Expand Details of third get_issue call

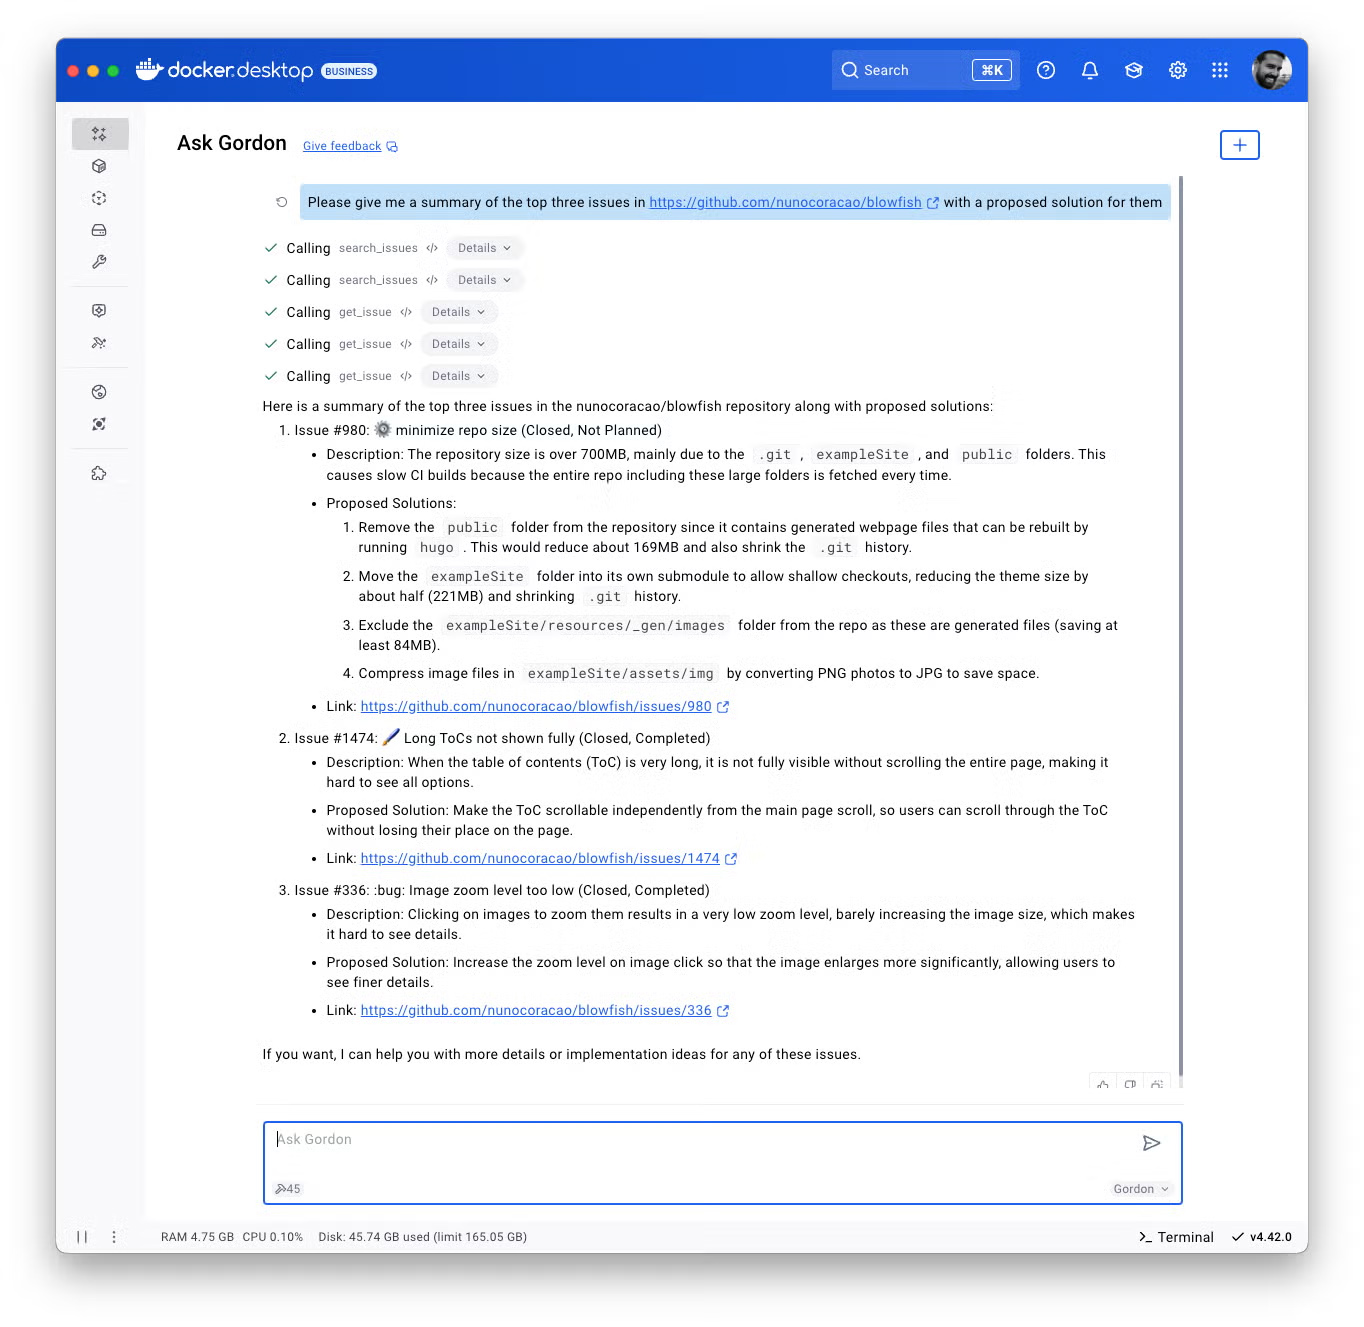coord(459,376)
